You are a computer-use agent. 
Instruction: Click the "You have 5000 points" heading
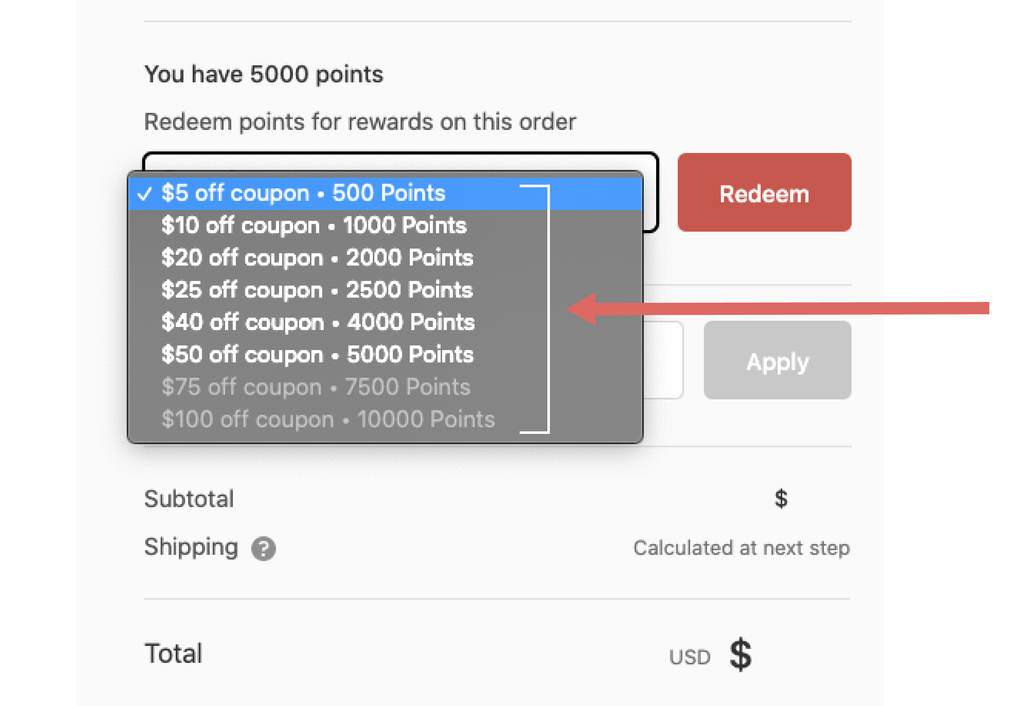[x=263, y=74]
